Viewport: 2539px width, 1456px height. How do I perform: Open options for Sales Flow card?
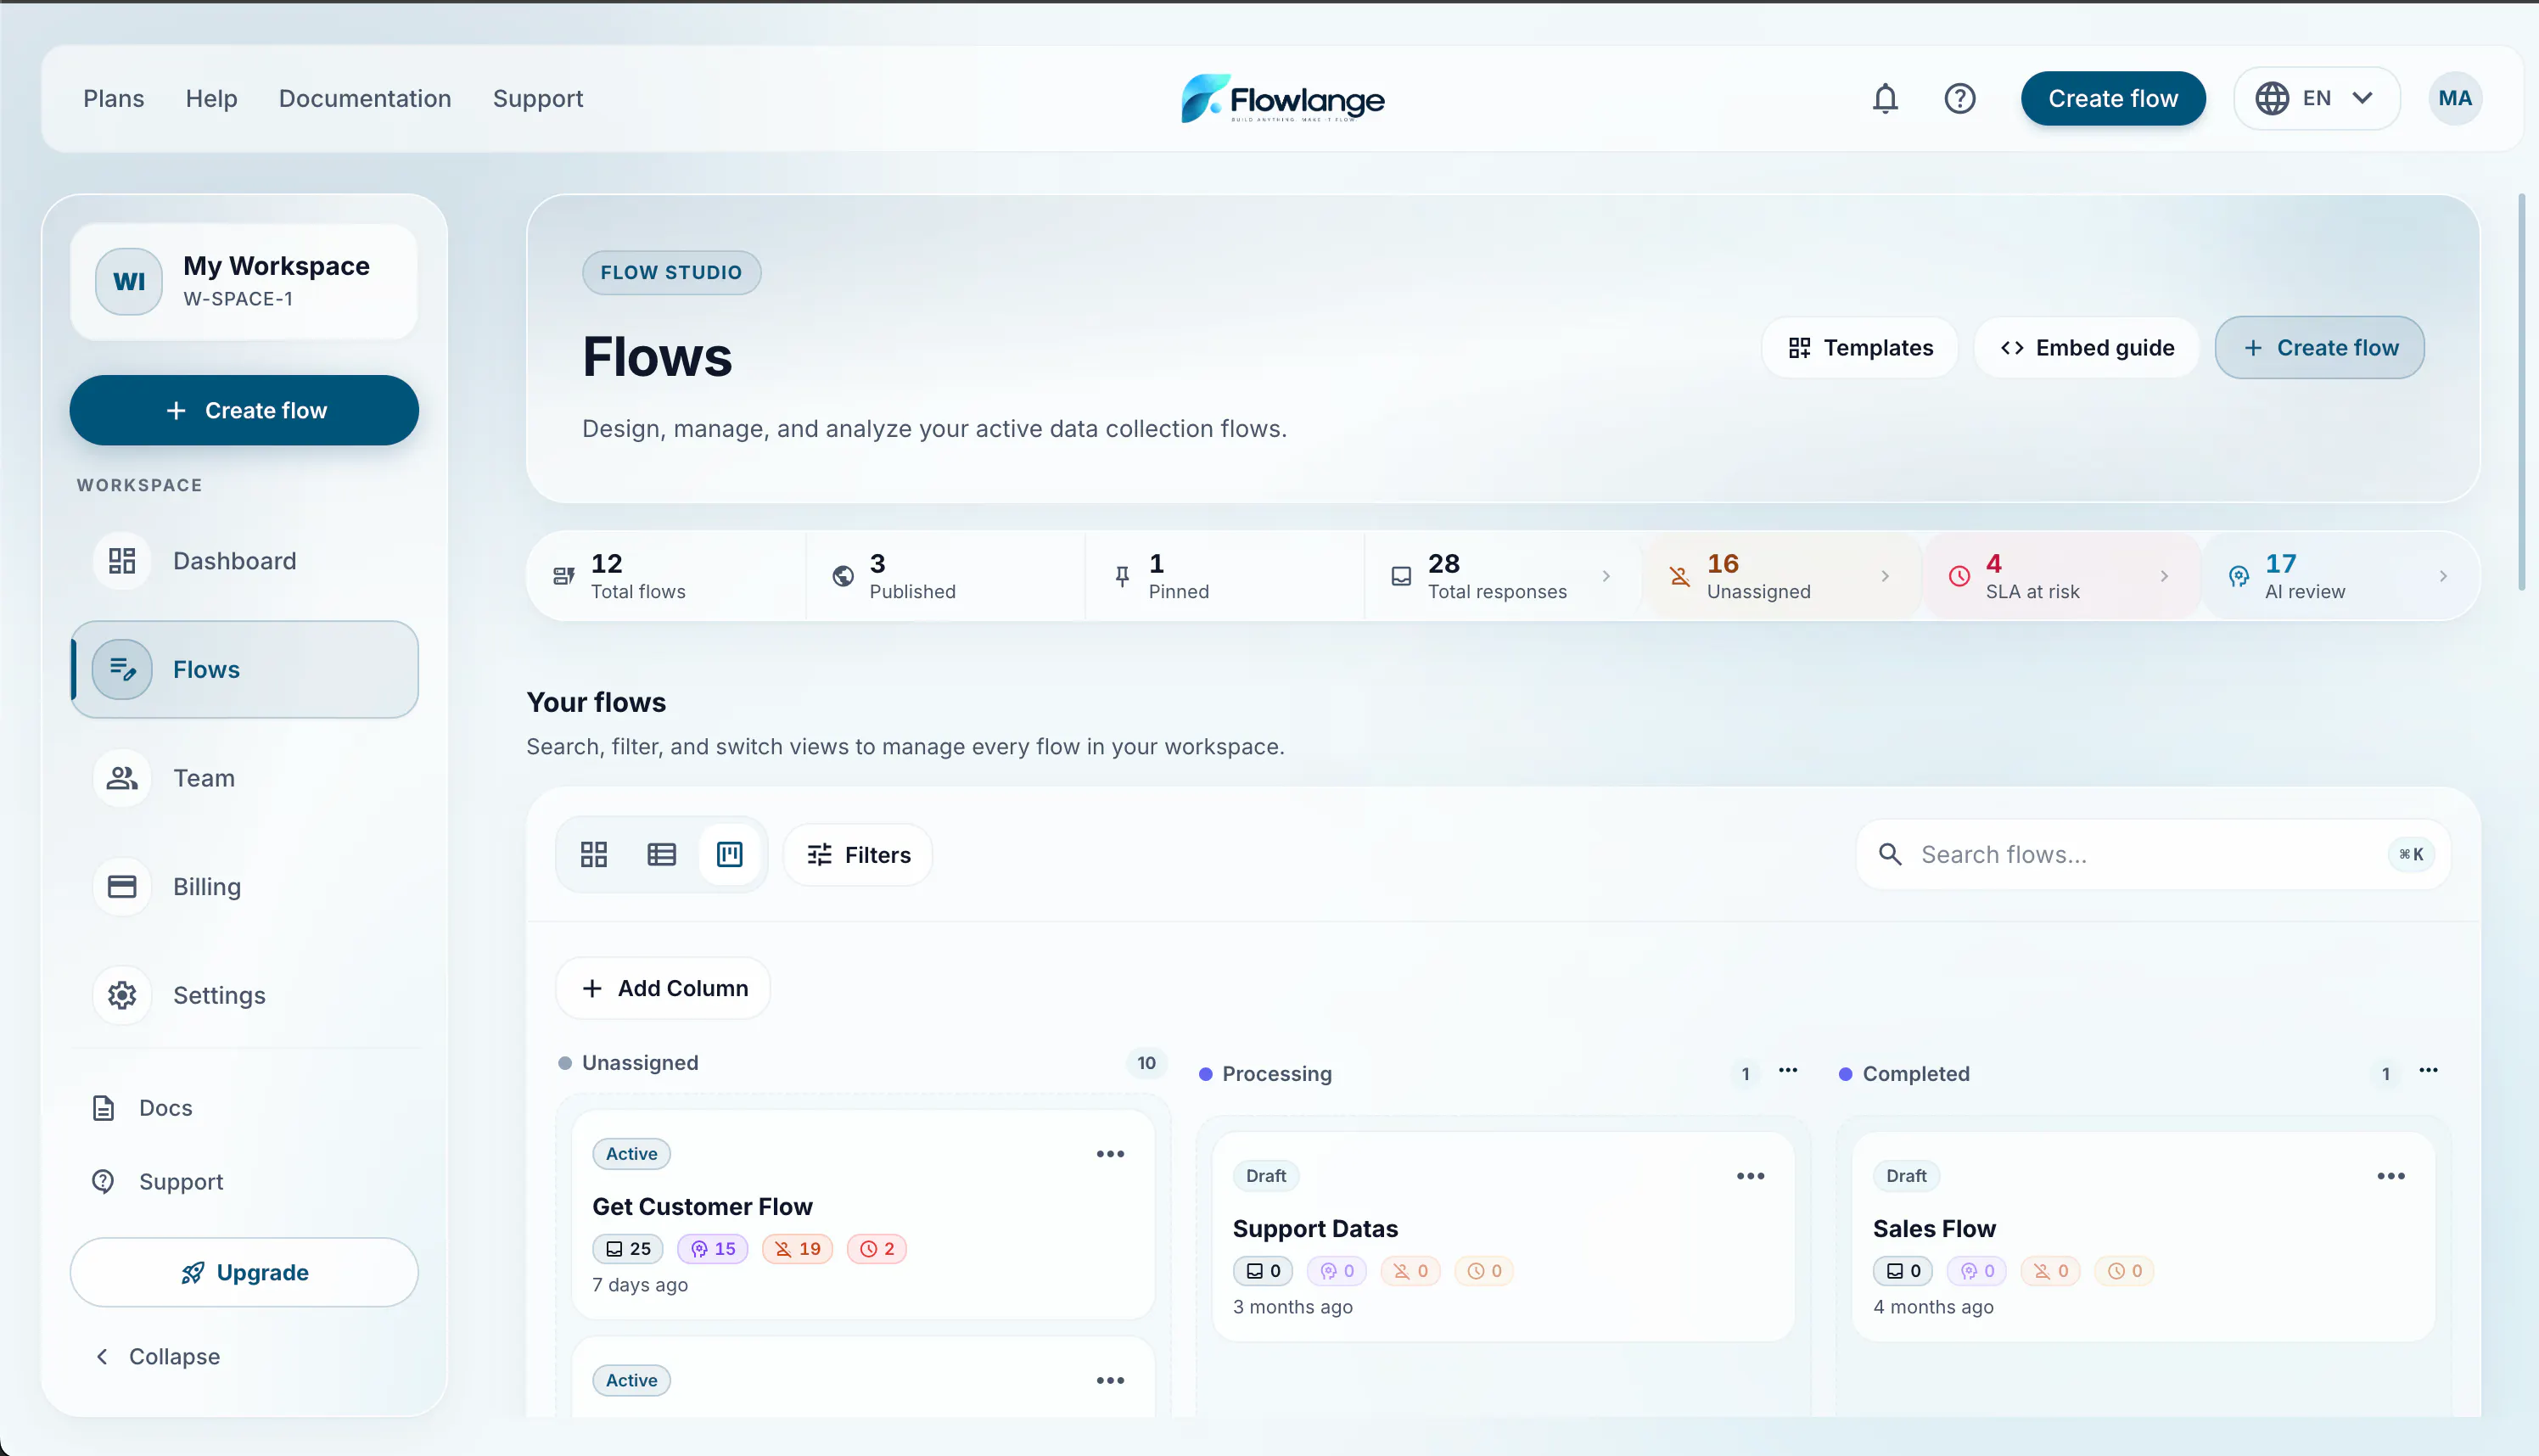(2391, 1175)
